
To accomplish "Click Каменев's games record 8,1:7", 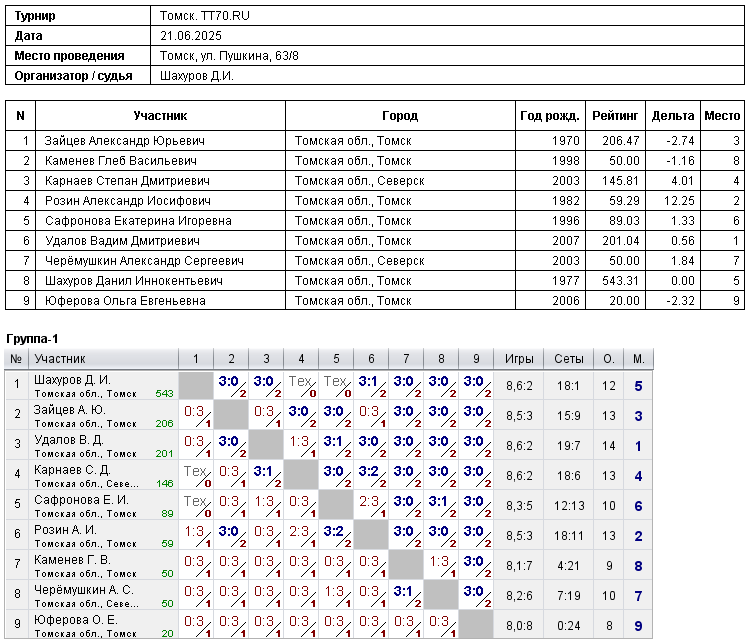I will coord(519,566).
